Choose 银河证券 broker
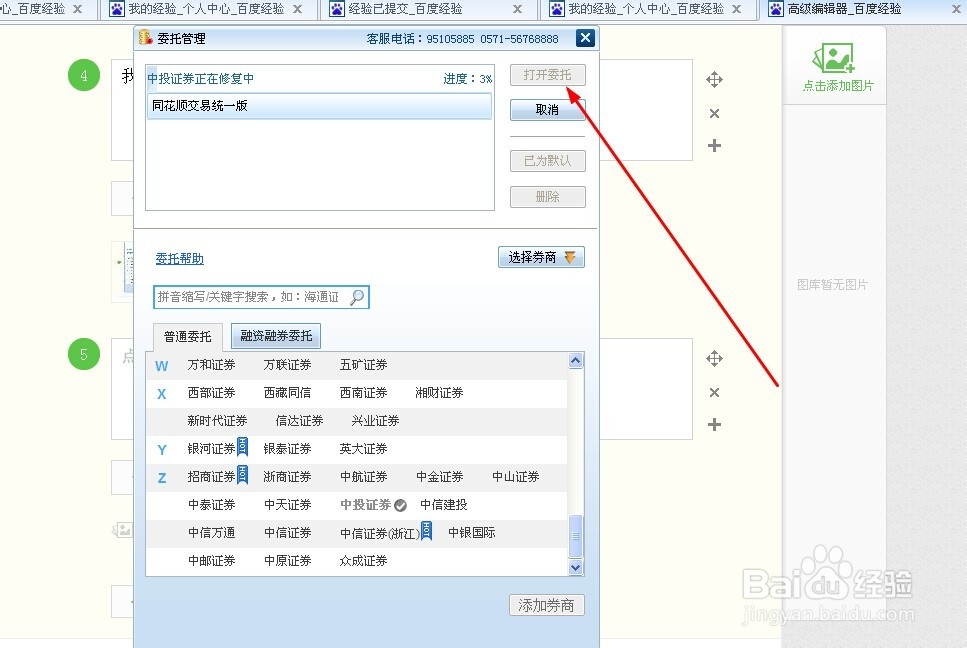 pyautogui.click(x=212, y=449)
